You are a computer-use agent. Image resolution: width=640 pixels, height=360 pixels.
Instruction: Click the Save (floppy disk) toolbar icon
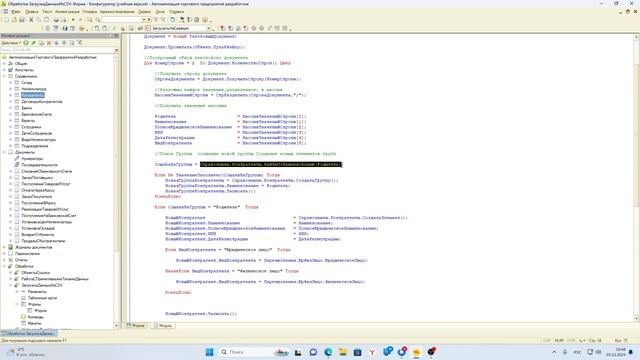(x=22, y=20)
